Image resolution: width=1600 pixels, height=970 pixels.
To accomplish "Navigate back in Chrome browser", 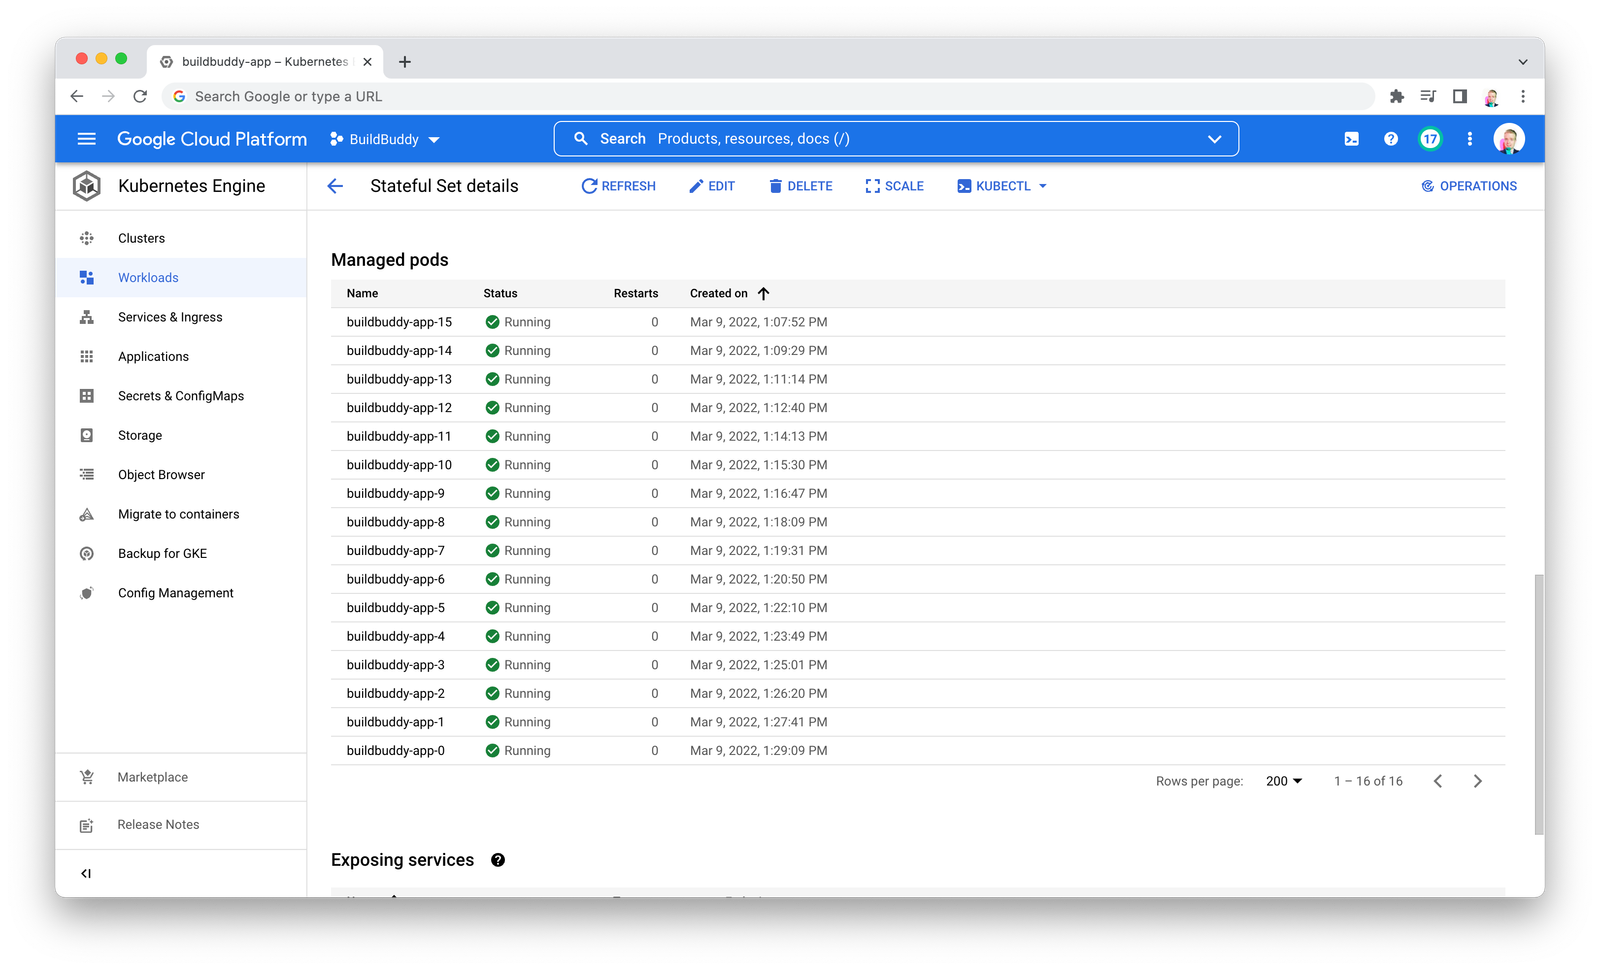I will tap(77, 96).
